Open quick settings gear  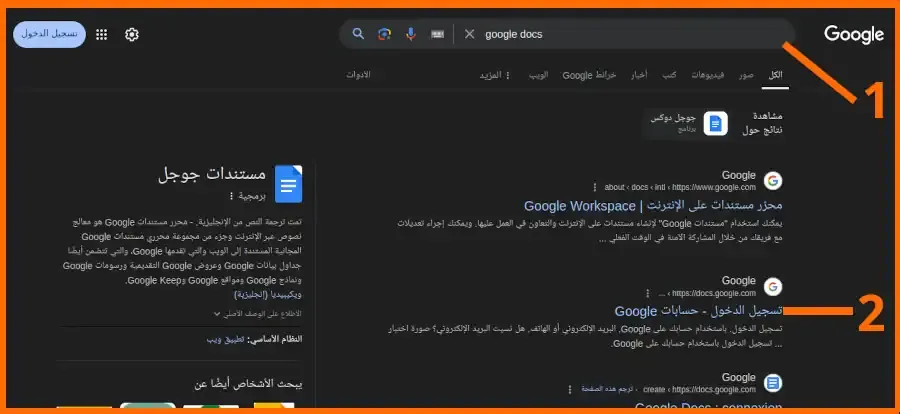point(132,35)
